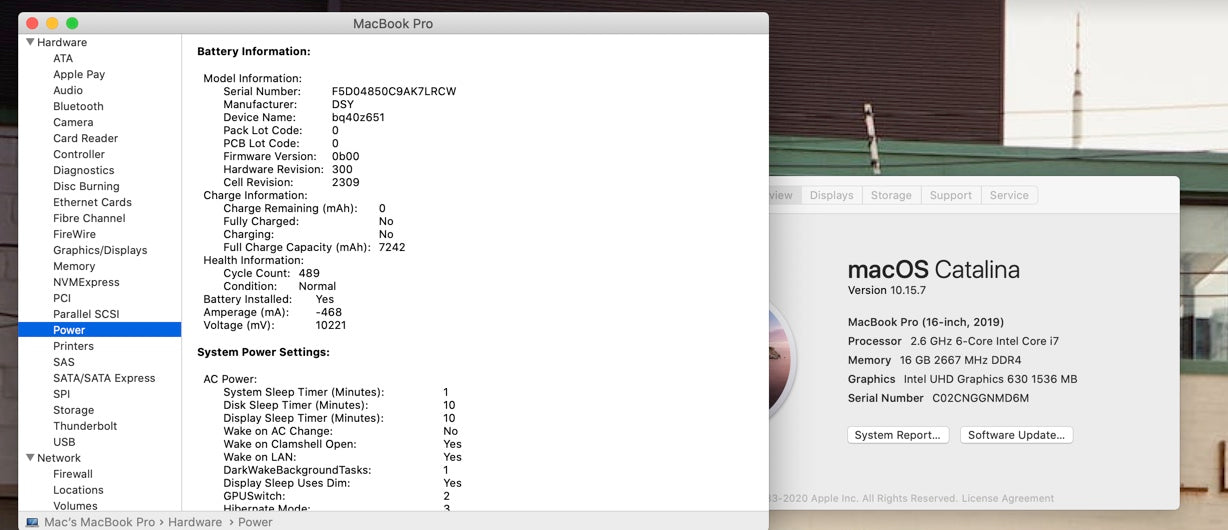
Task: Click Firewall under Network
Action: tap(73, 474)
